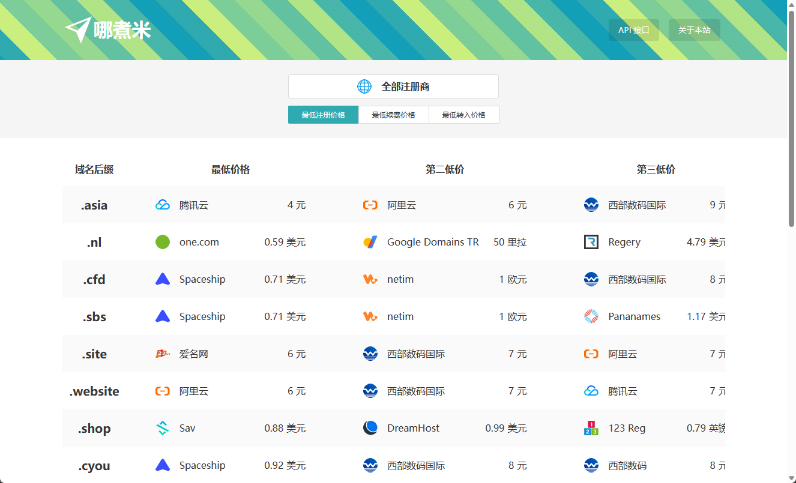Click the Pananames icon
Screen dimensions: 796x483
tap(591, 316)
